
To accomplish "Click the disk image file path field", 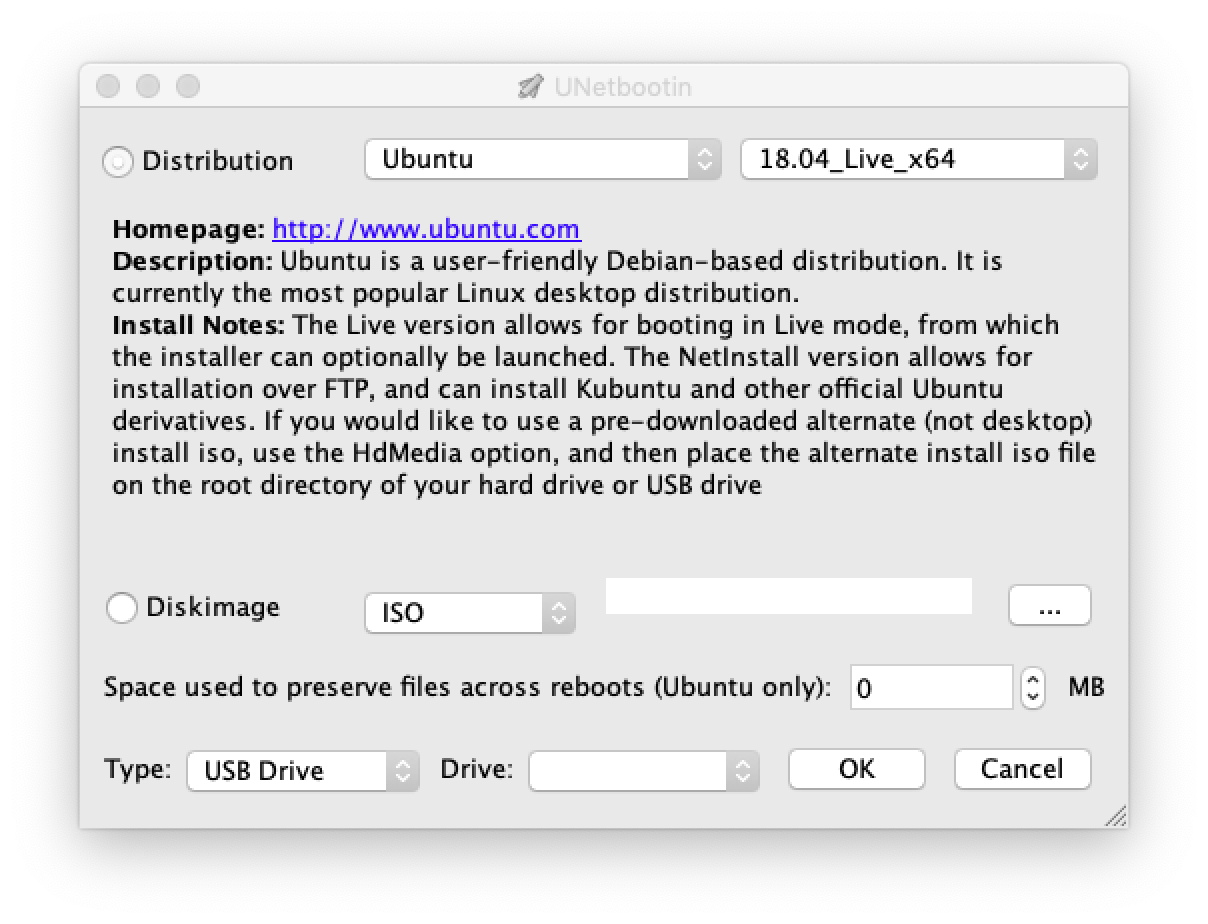I will [789, 596].
